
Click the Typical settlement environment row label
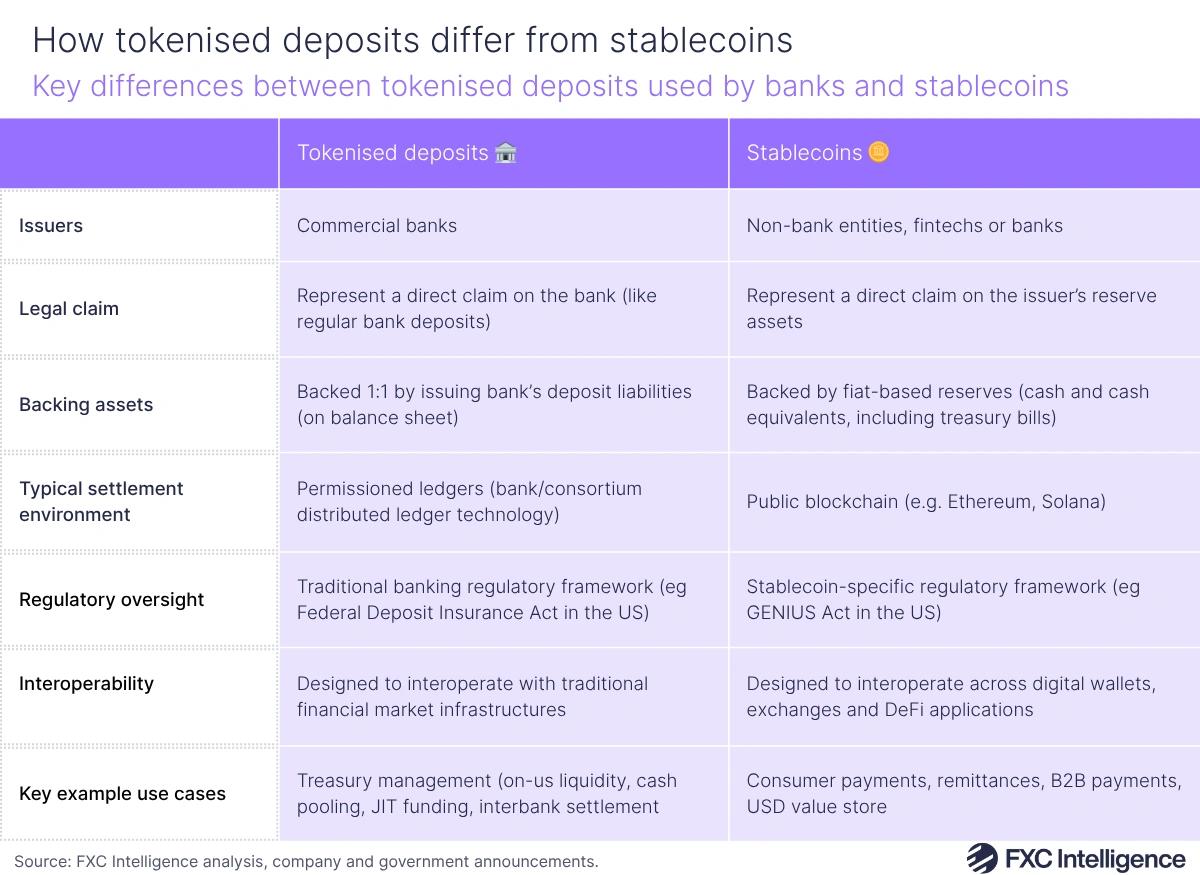(101, 501)
